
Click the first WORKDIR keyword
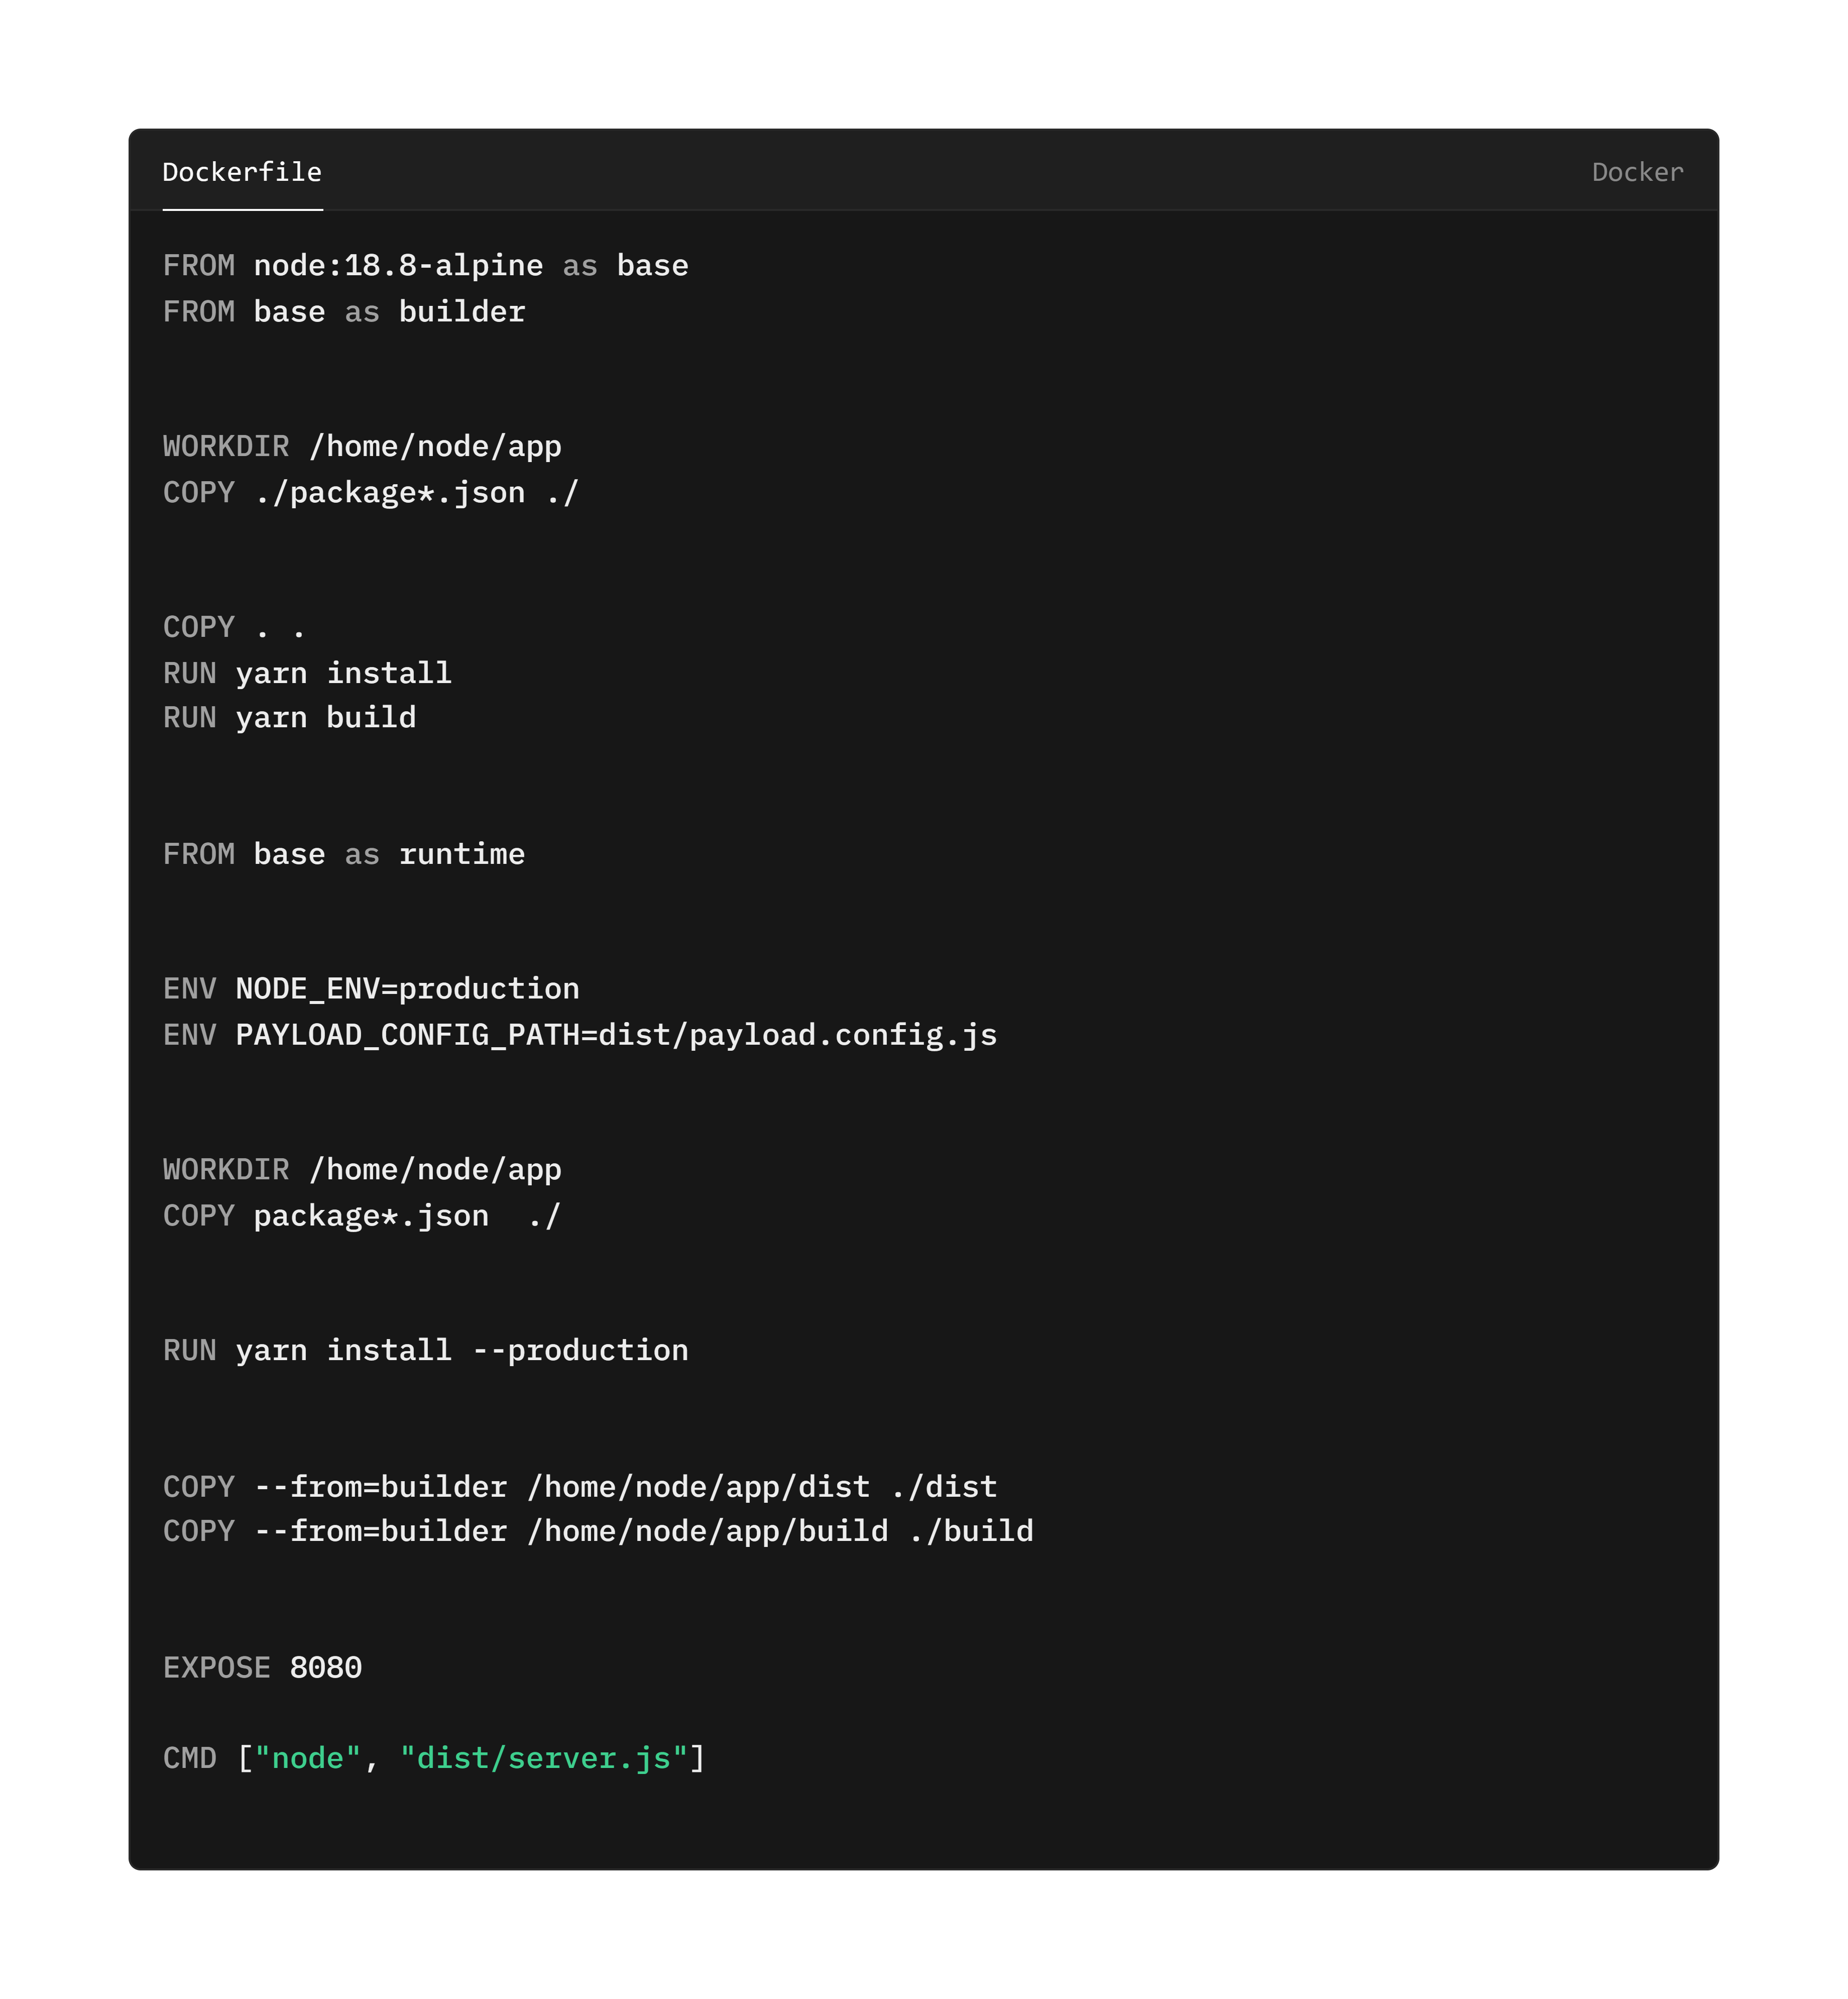(x=226, y=446)
